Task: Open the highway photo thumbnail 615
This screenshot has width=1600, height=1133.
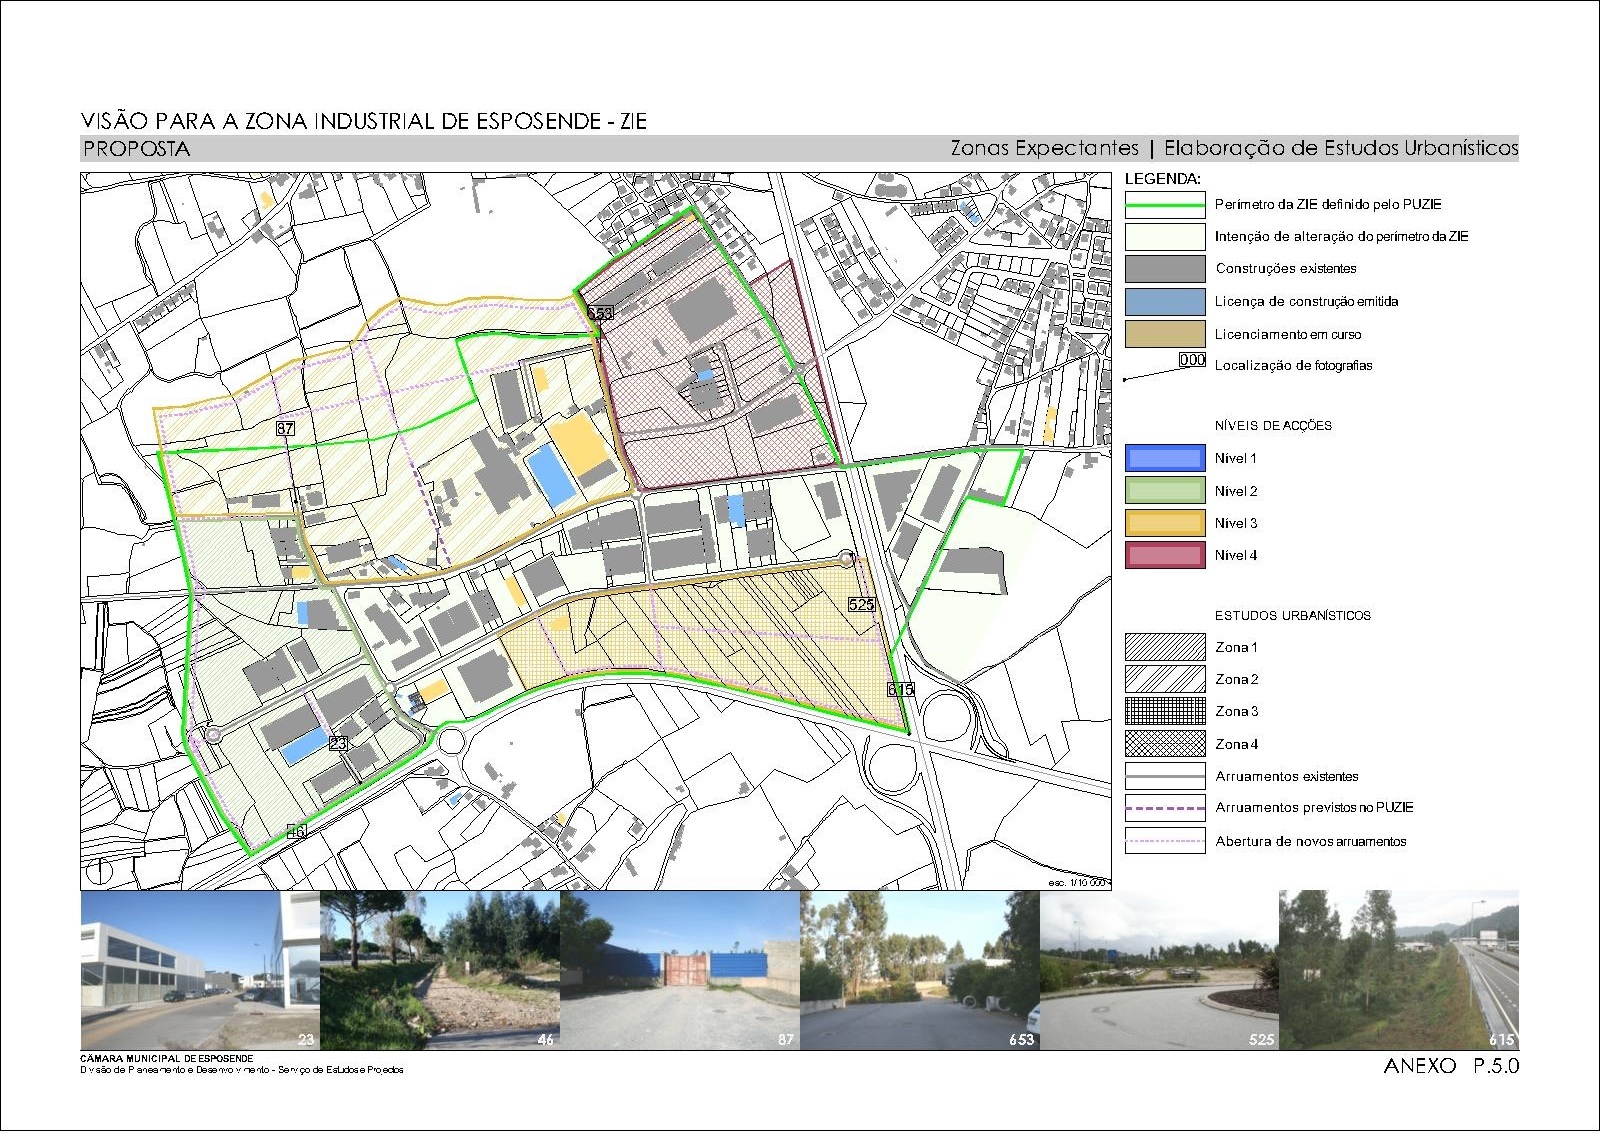Action: tap(1399, 970)
